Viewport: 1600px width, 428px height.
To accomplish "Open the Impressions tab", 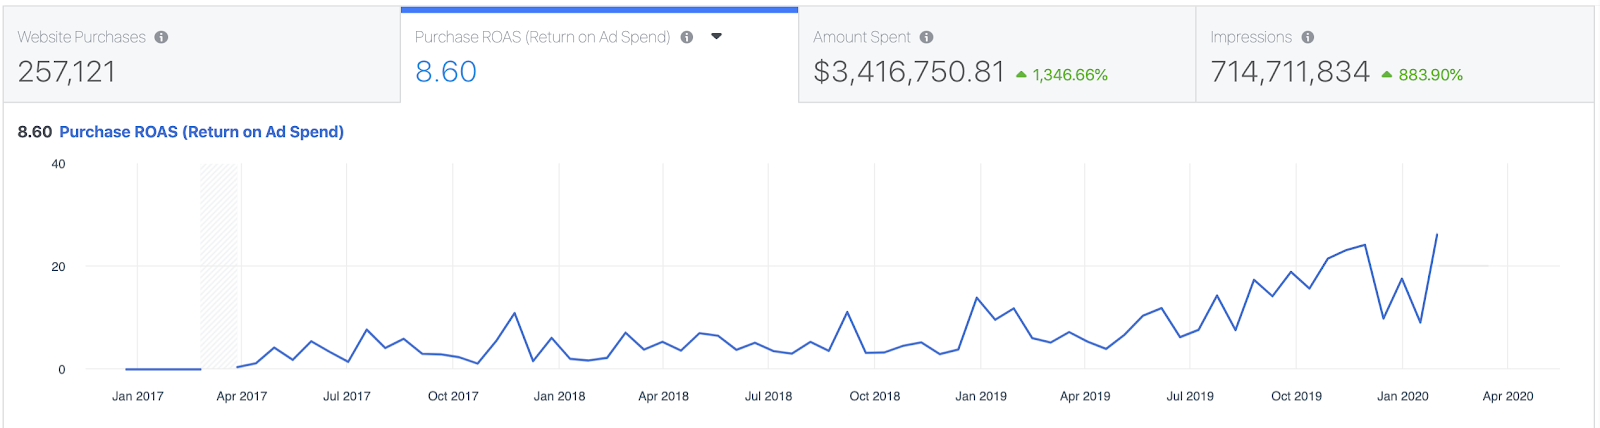I will [1394, 55].
